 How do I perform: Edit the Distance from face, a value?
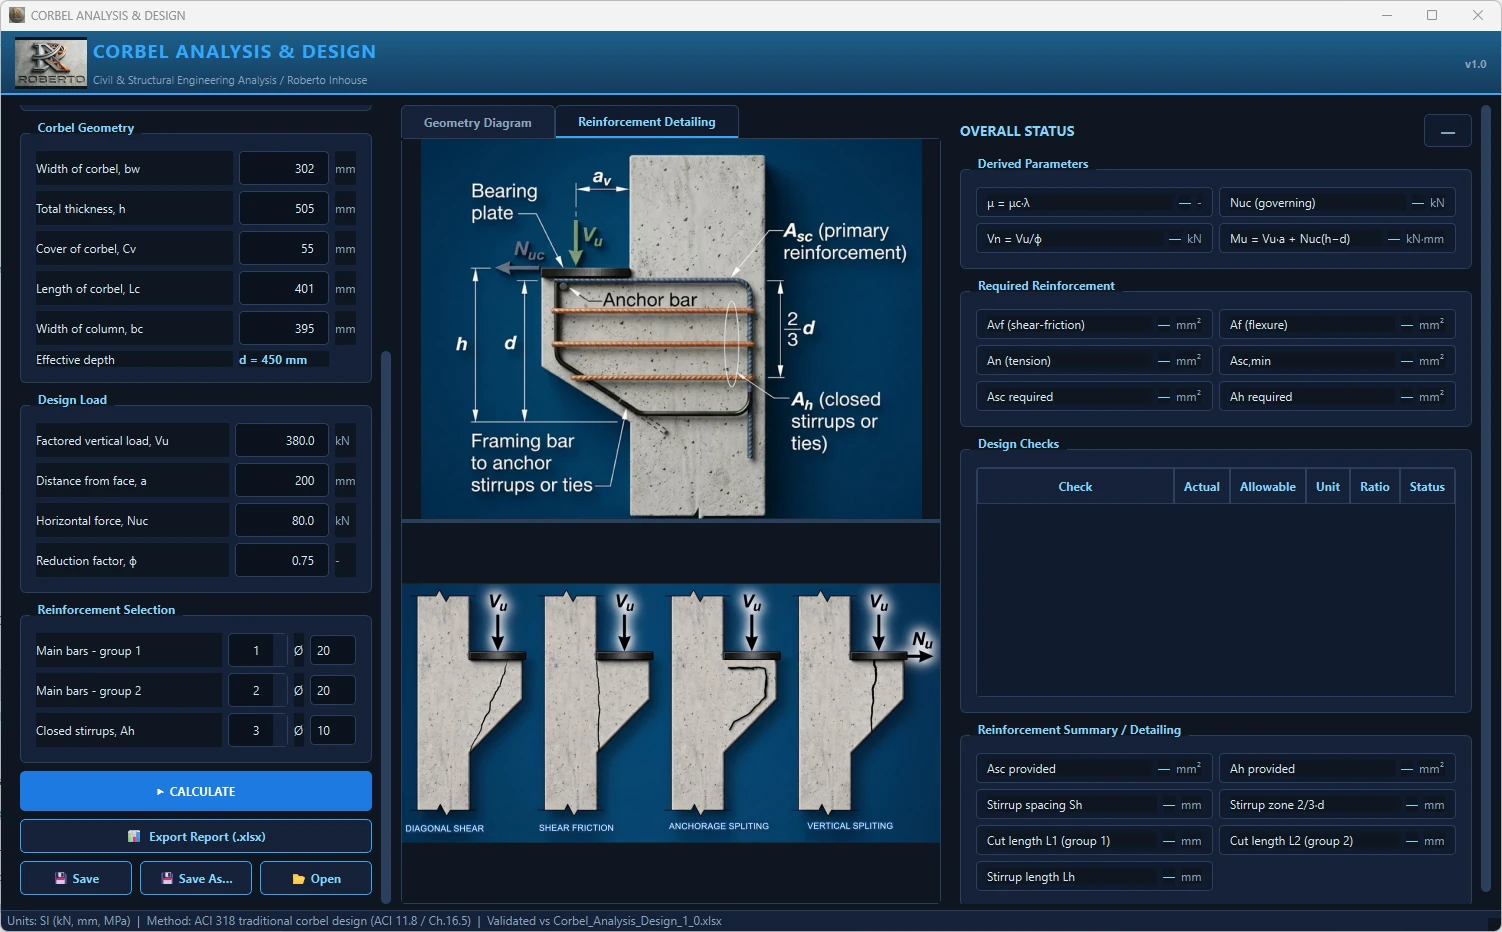pos(282,480)
